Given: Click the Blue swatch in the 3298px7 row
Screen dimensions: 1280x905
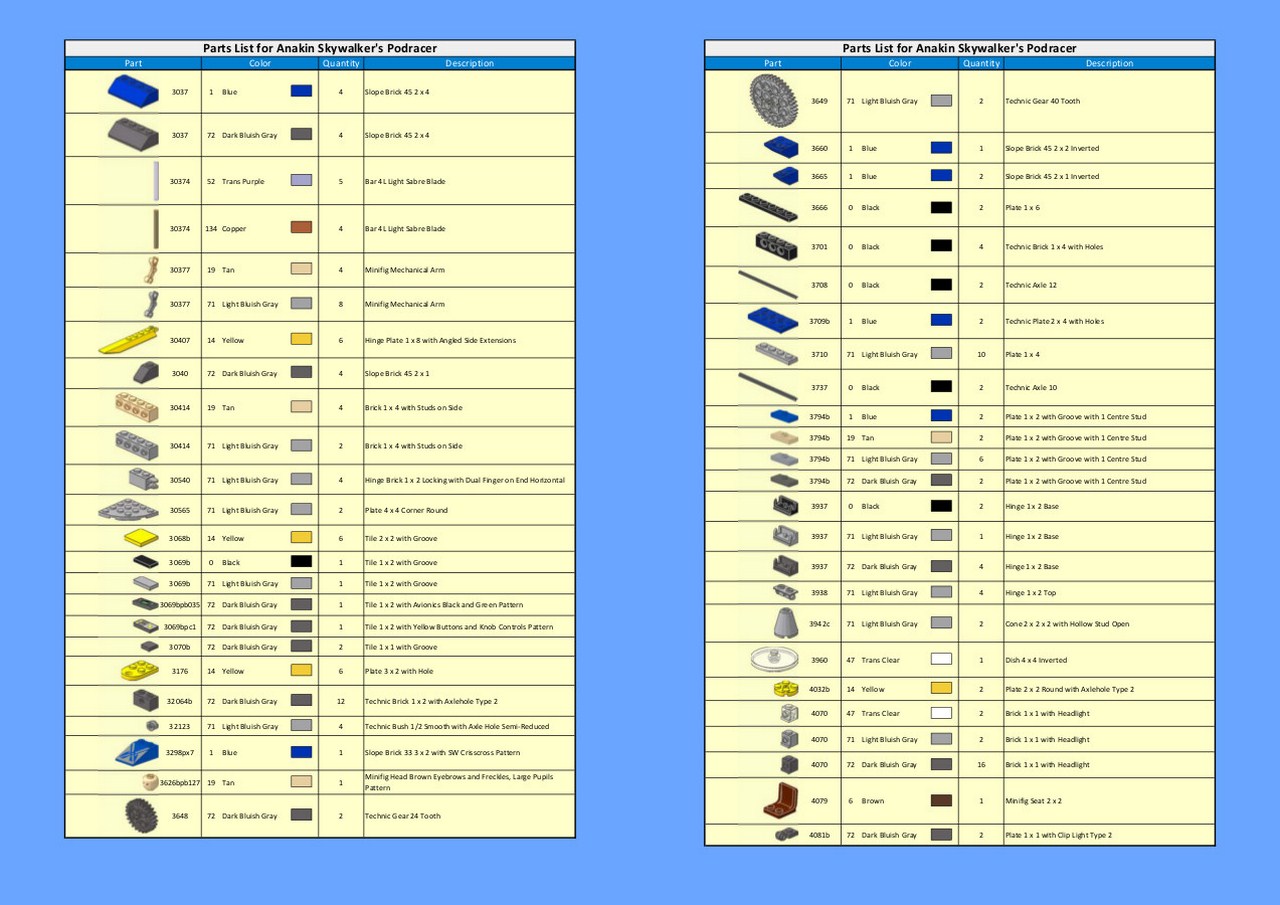Looking at the screenshot, I should click(301, 752).
